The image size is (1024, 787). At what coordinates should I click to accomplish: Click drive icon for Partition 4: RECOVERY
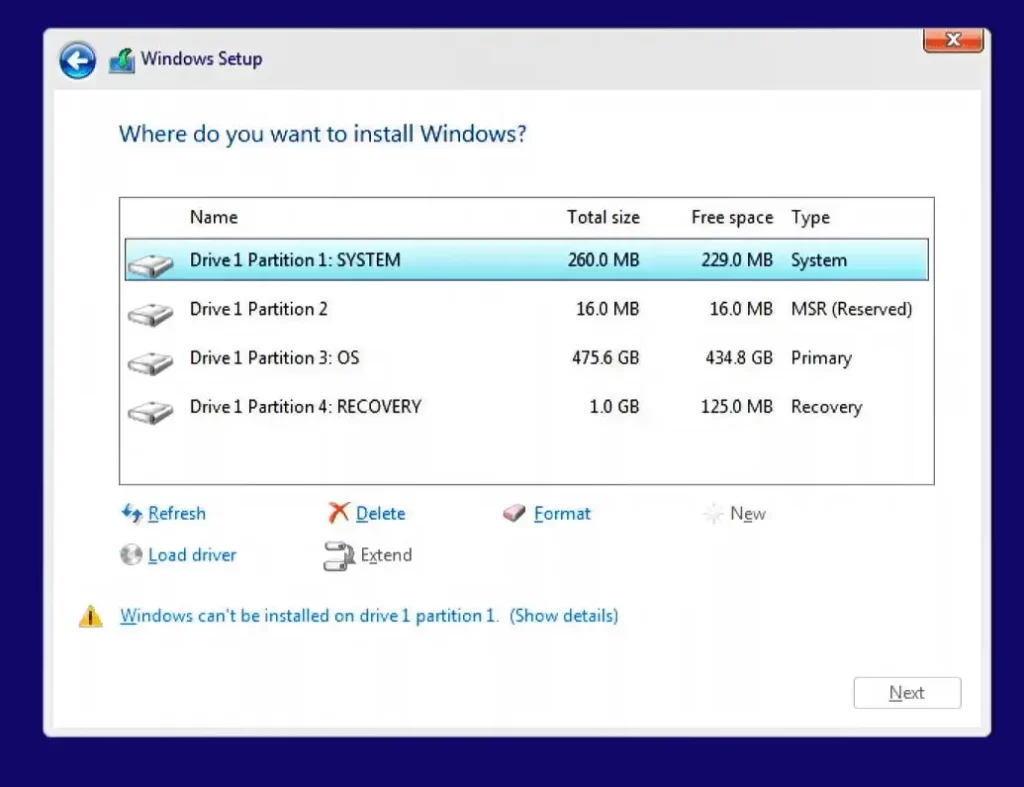150,411
